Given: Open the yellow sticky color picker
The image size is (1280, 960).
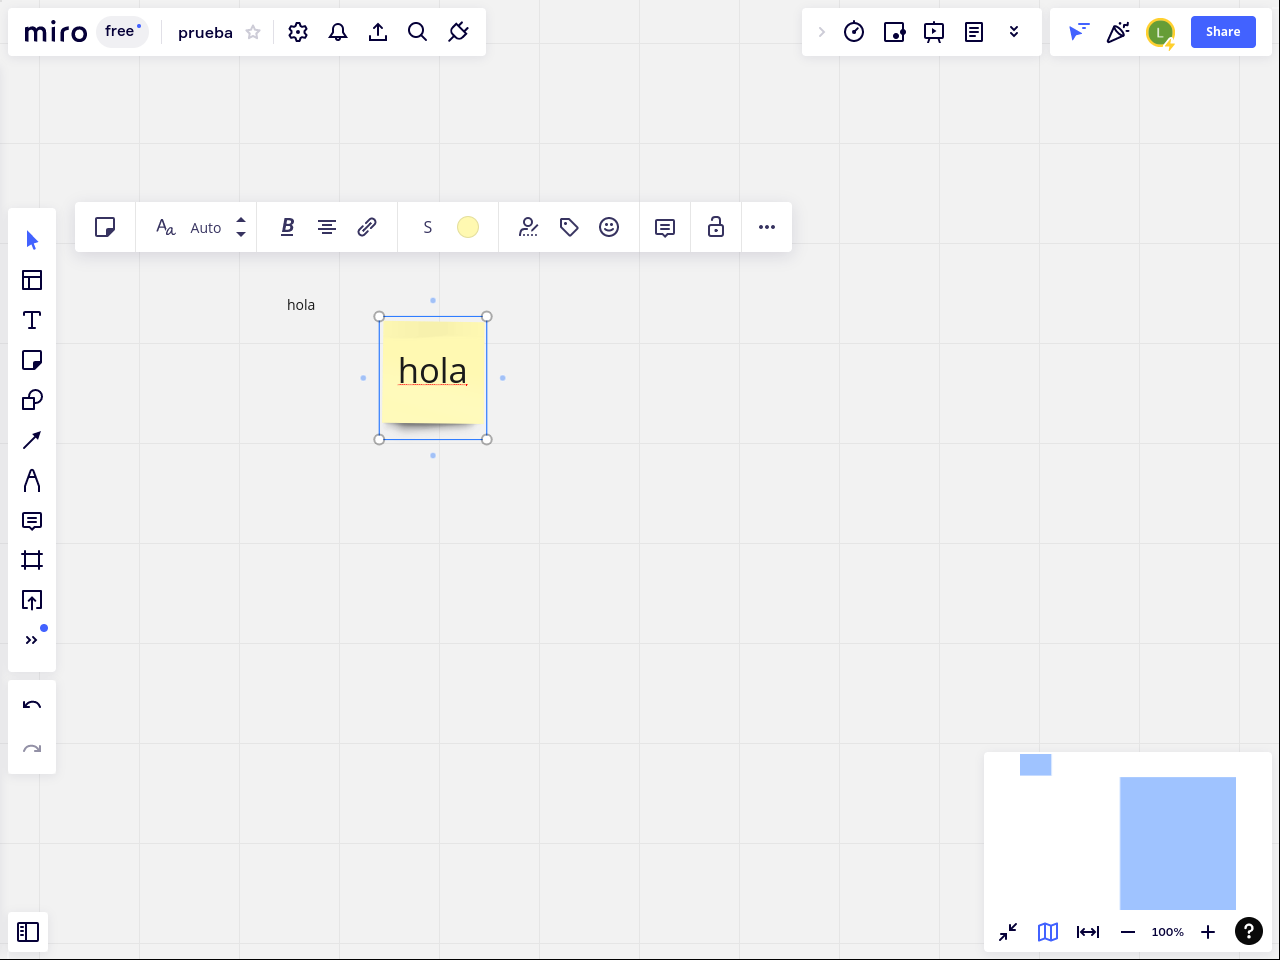Looking at the screenshot, I should click(x=468, y=227).
